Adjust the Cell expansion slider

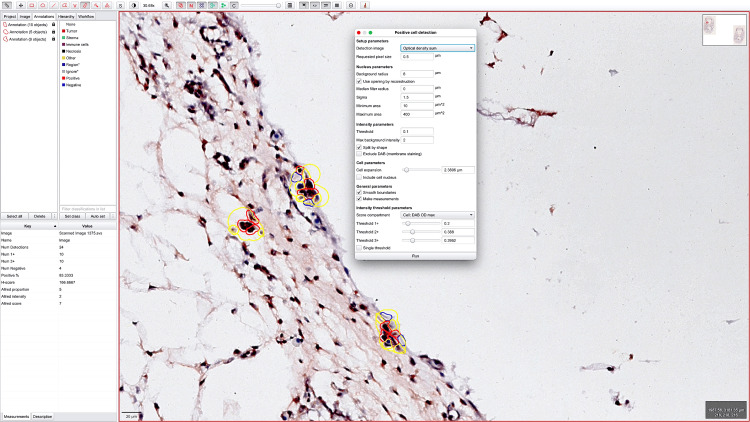421,170
